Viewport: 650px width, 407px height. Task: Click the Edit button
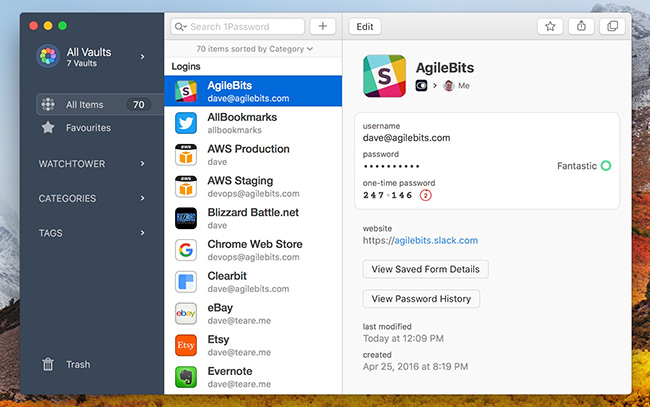pyautogui.click(x=365, y=27)
